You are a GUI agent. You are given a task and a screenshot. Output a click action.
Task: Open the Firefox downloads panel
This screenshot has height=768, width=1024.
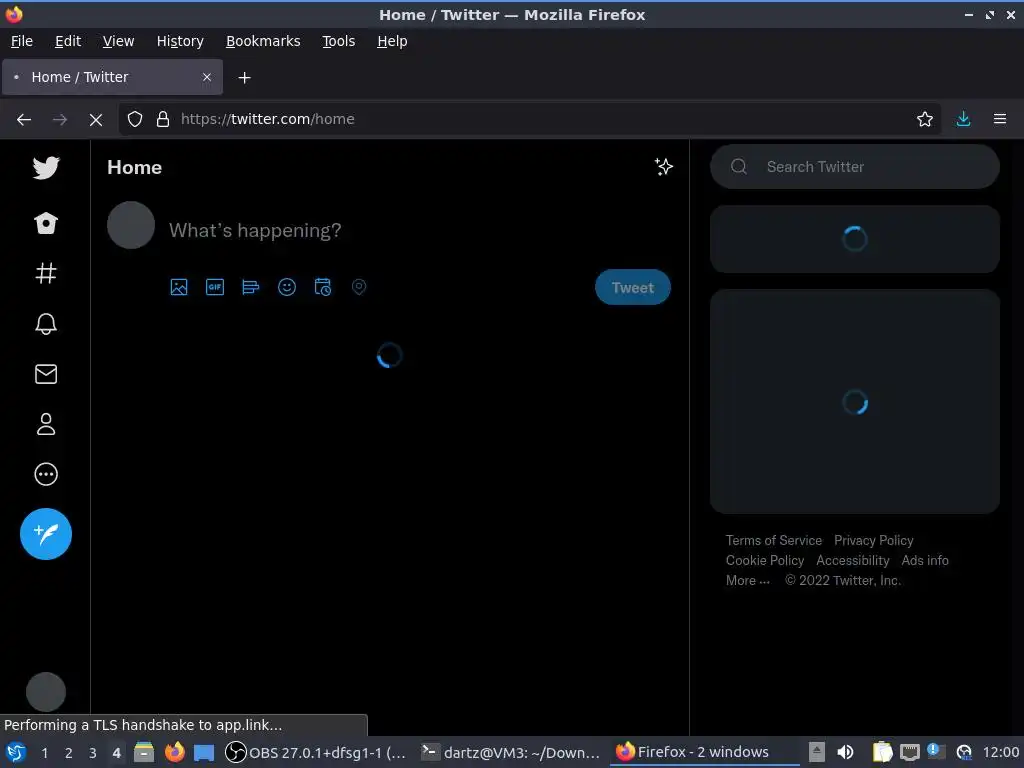963,119
